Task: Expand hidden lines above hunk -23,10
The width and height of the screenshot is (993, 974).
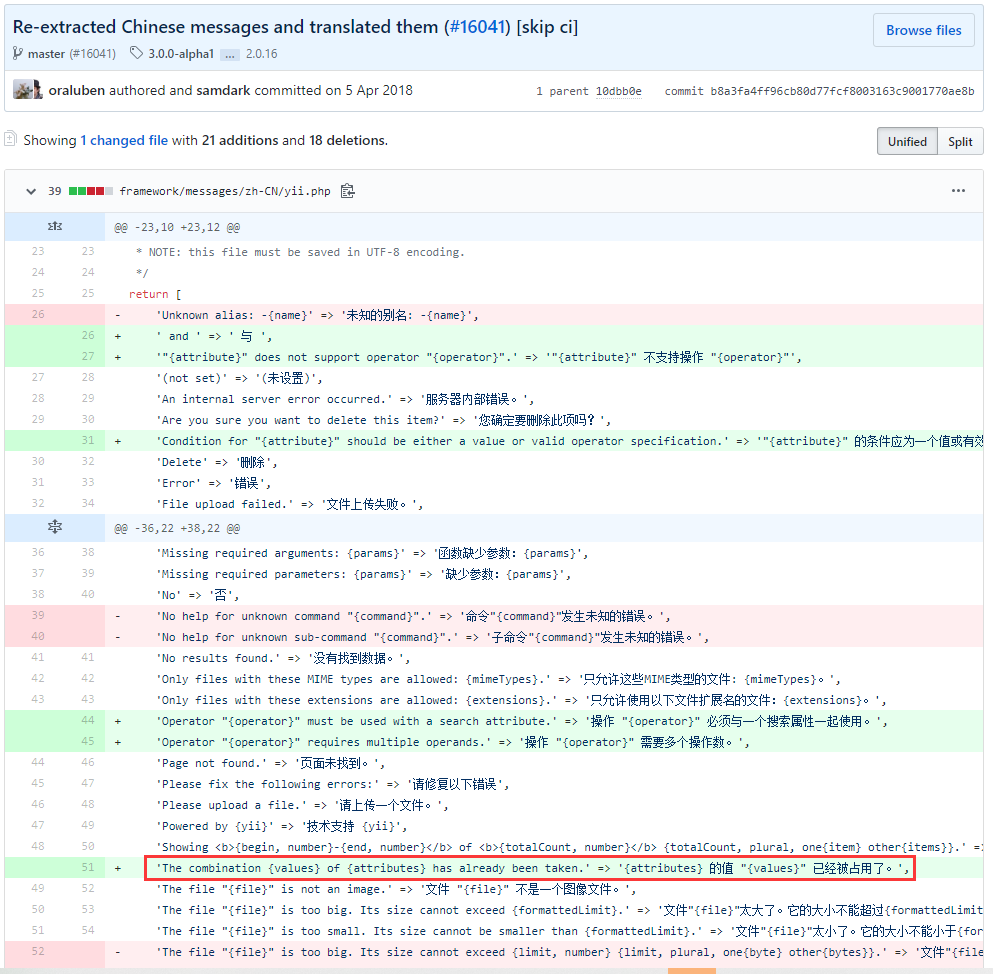Action: [54, 227]
